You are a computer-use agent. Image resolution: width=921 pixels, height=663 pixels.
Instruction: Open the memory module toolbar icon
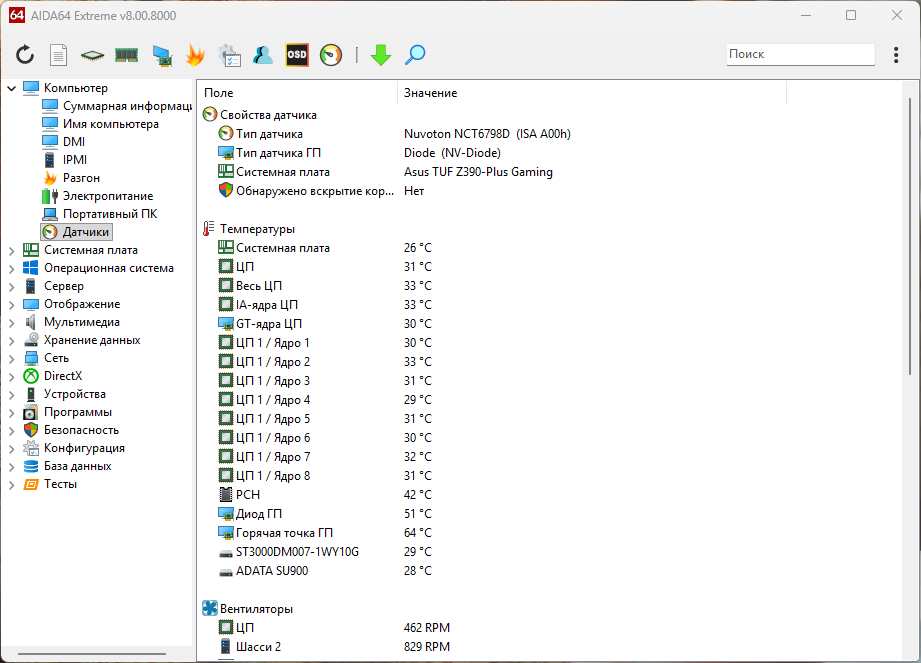[x=126, y=55]
